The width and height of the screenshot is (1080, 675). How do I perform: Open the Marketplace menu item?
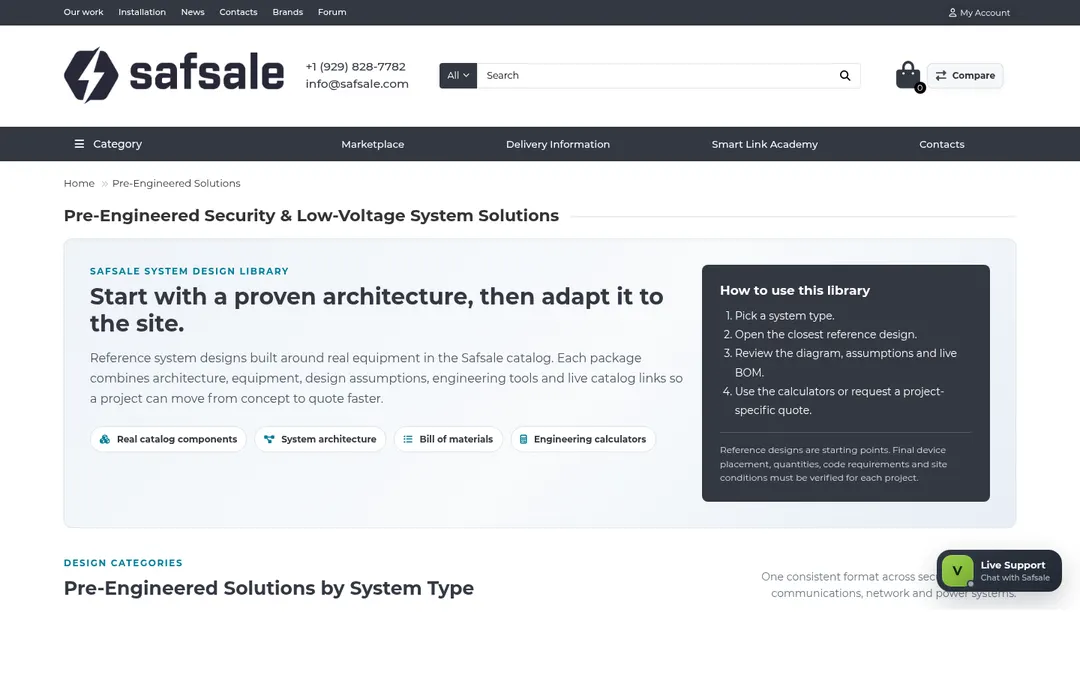coord(373,144)
